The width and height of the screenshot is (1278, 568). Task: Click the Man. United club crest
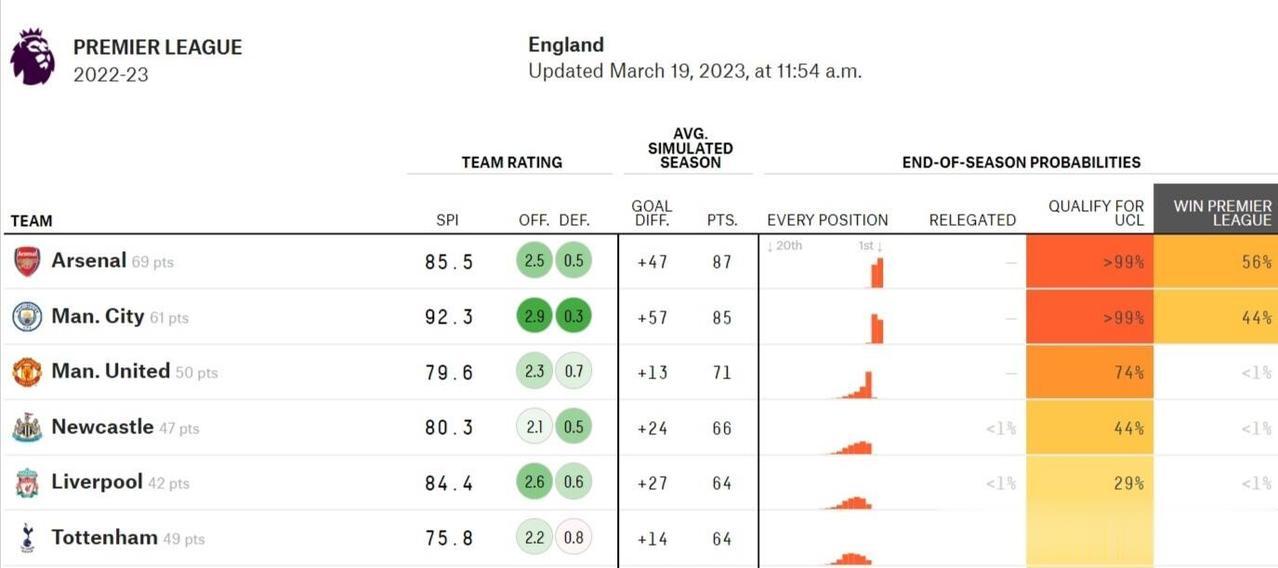click(x=27, y=372)
